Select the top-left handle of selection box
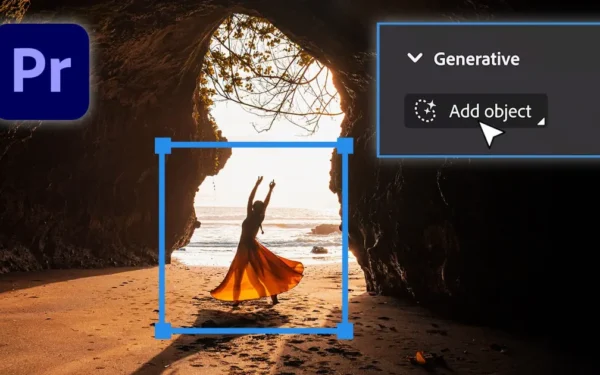The width and height of the screenshot is (600, 375). (x=163, y=146)
